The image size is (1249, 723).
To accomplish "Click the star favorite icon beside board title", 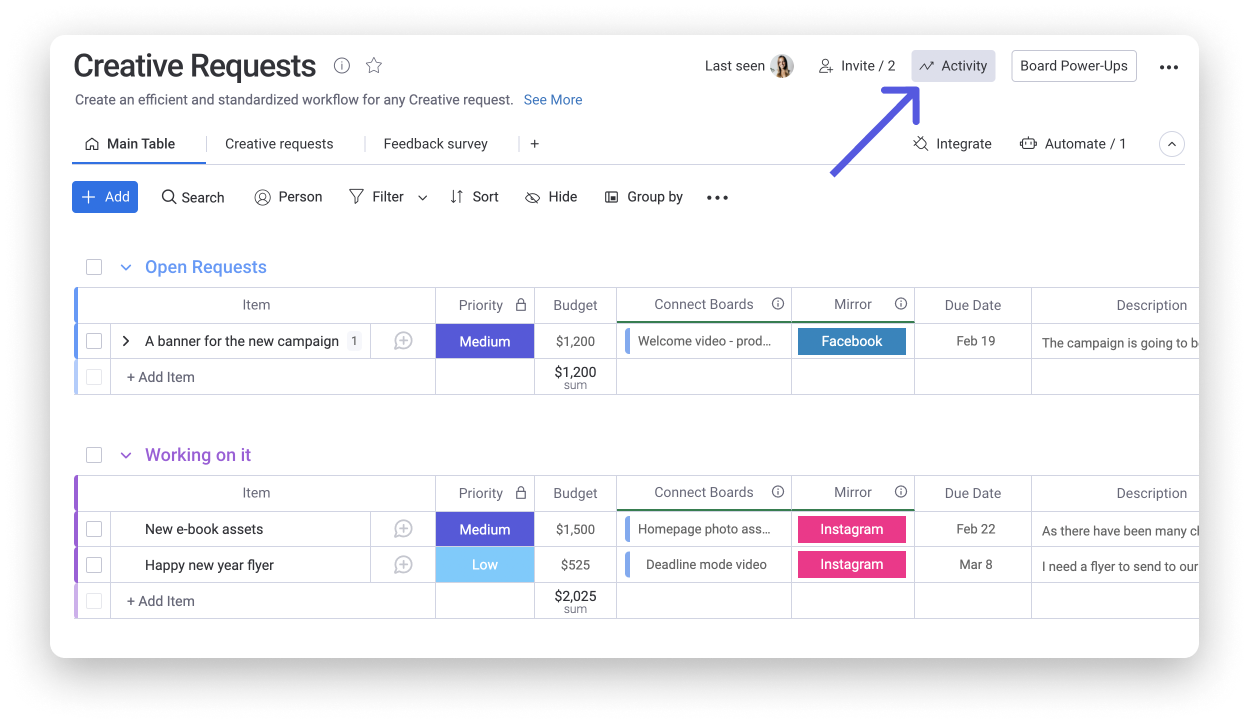I will (374, 66).
